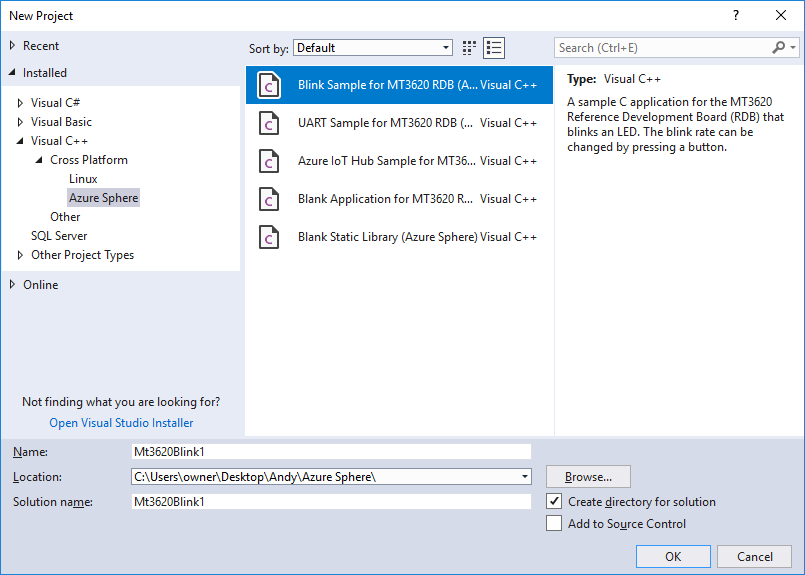Open Visual Studio Installer link
Viewport: 805px width, 575px height.
click(x=121, y=423)
